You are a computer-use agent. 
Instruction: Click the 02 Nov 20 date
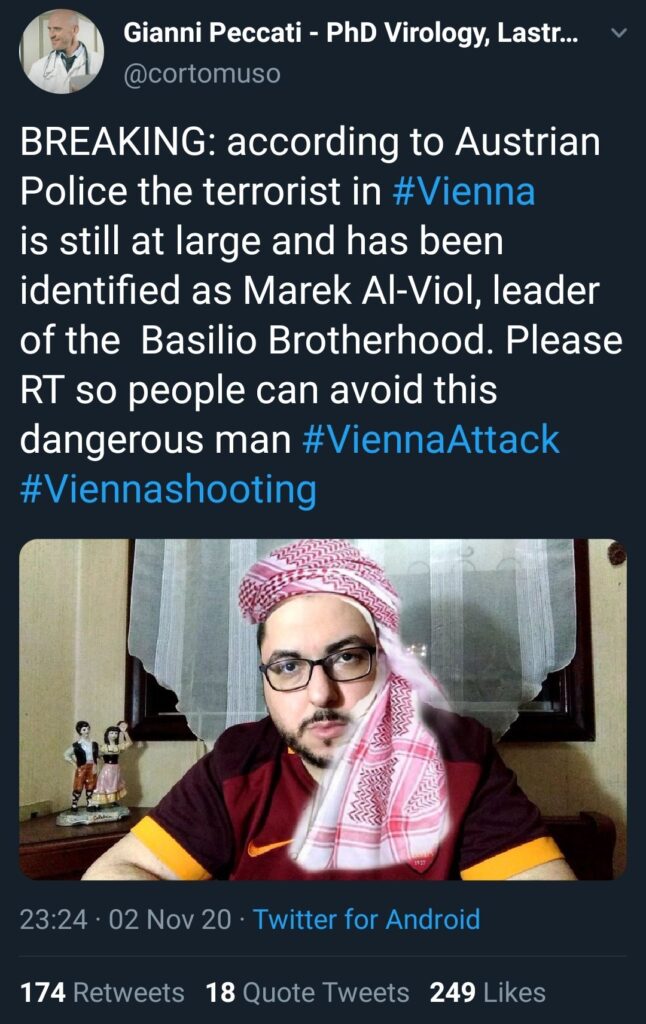(x=170, y=919)
